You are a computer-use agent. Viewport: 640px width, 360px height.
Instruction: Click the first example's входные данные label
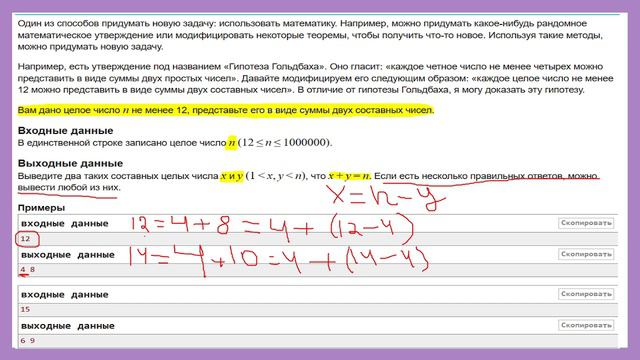click(x=64, y=224)
